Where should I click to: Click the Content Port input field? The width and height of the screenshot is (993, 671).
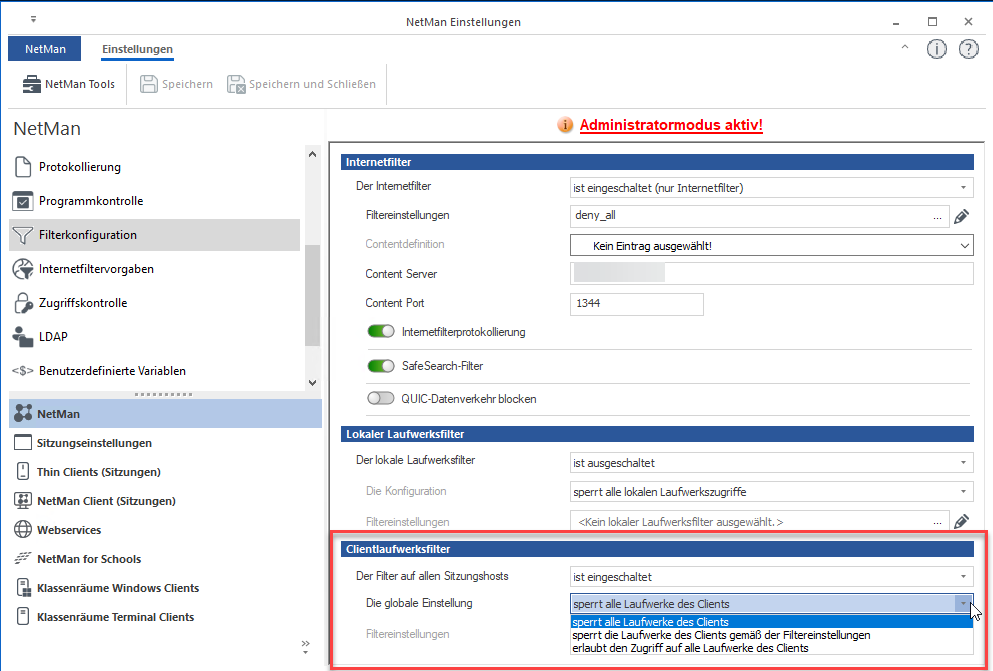[x=636, y=304]
